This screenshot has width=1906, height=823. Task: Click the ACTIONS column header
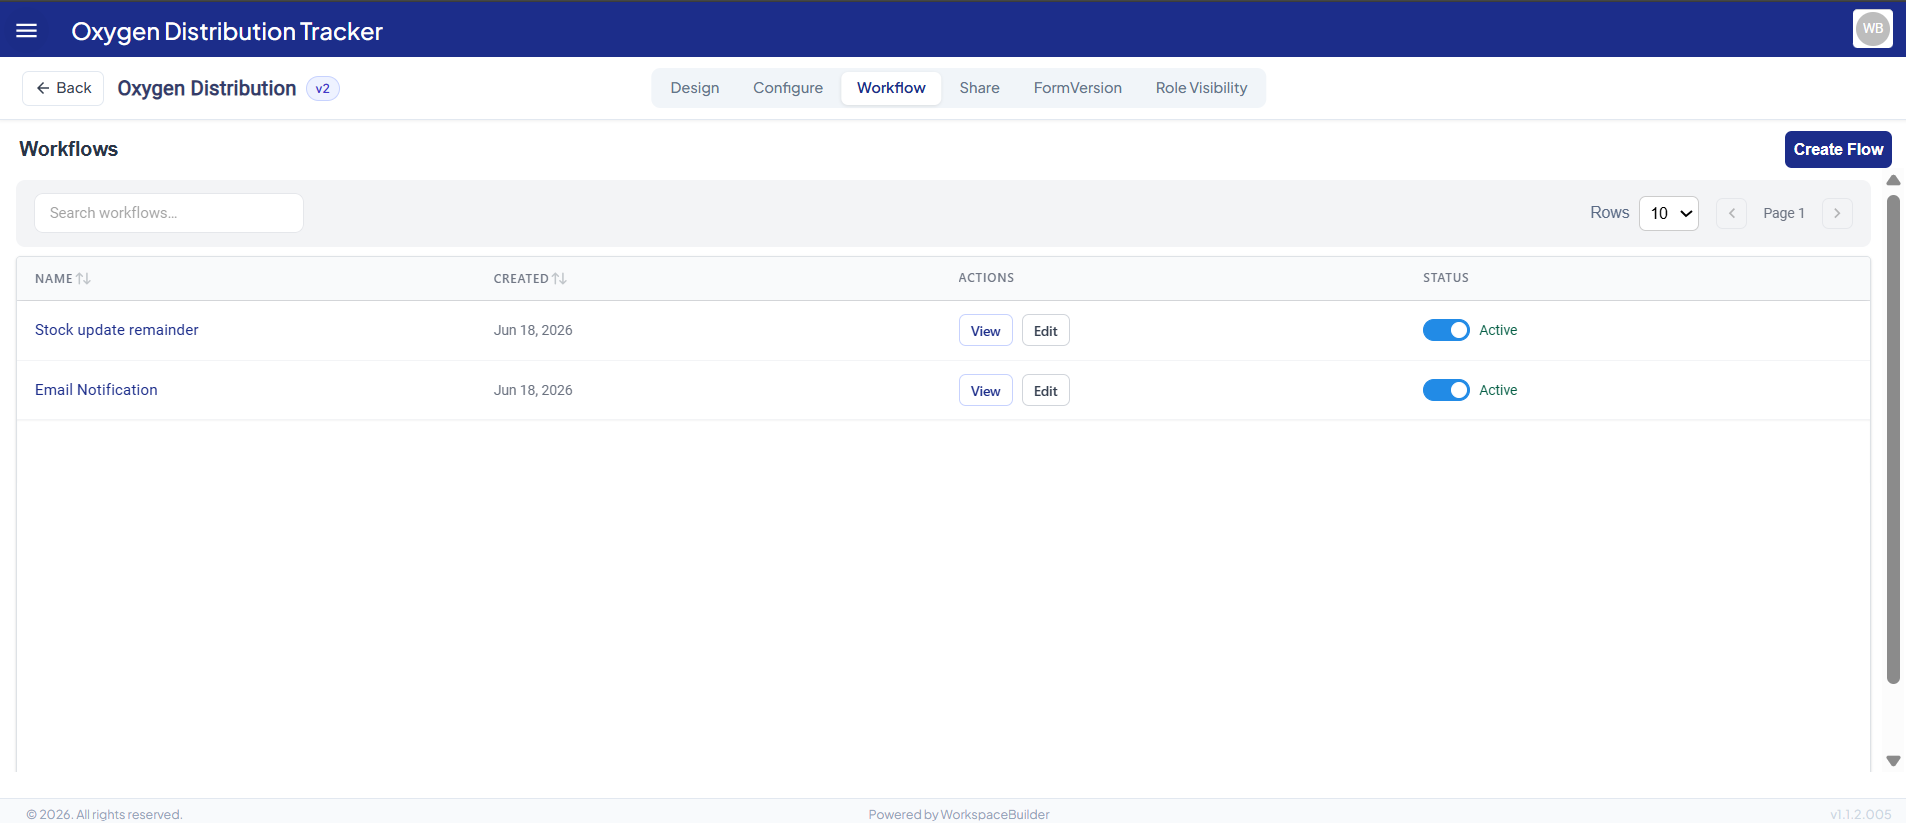[x=986, y=278]
